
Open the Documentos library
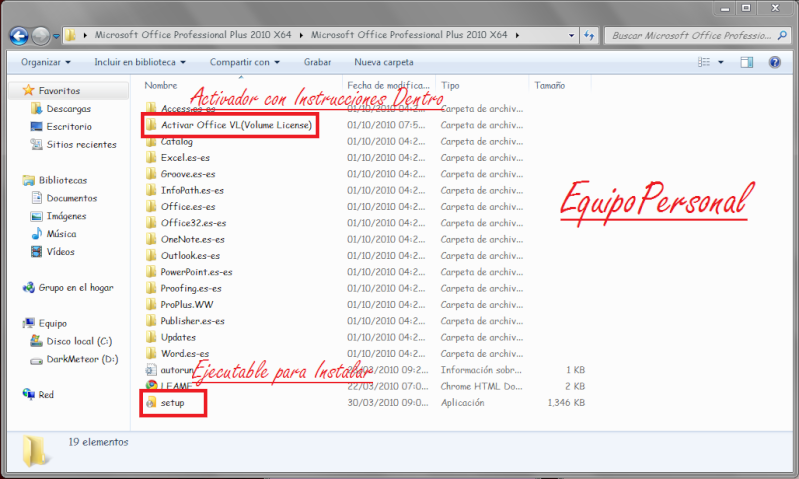(71, 198)
